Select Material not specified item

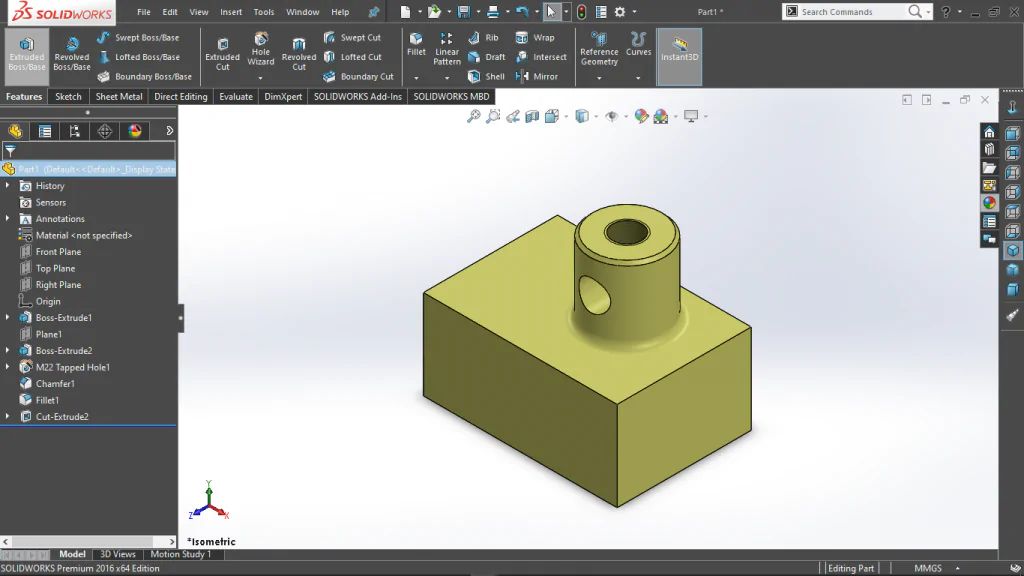tap(84, 235)
